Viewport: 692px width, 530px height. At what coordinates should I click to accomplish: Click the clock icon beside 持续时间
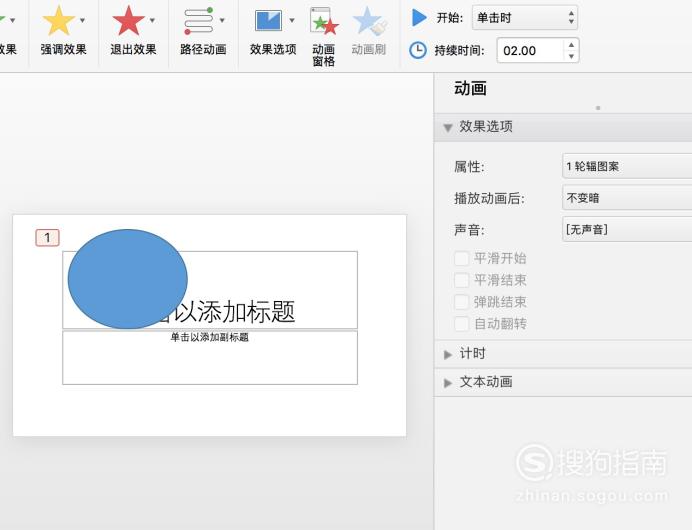417,50
